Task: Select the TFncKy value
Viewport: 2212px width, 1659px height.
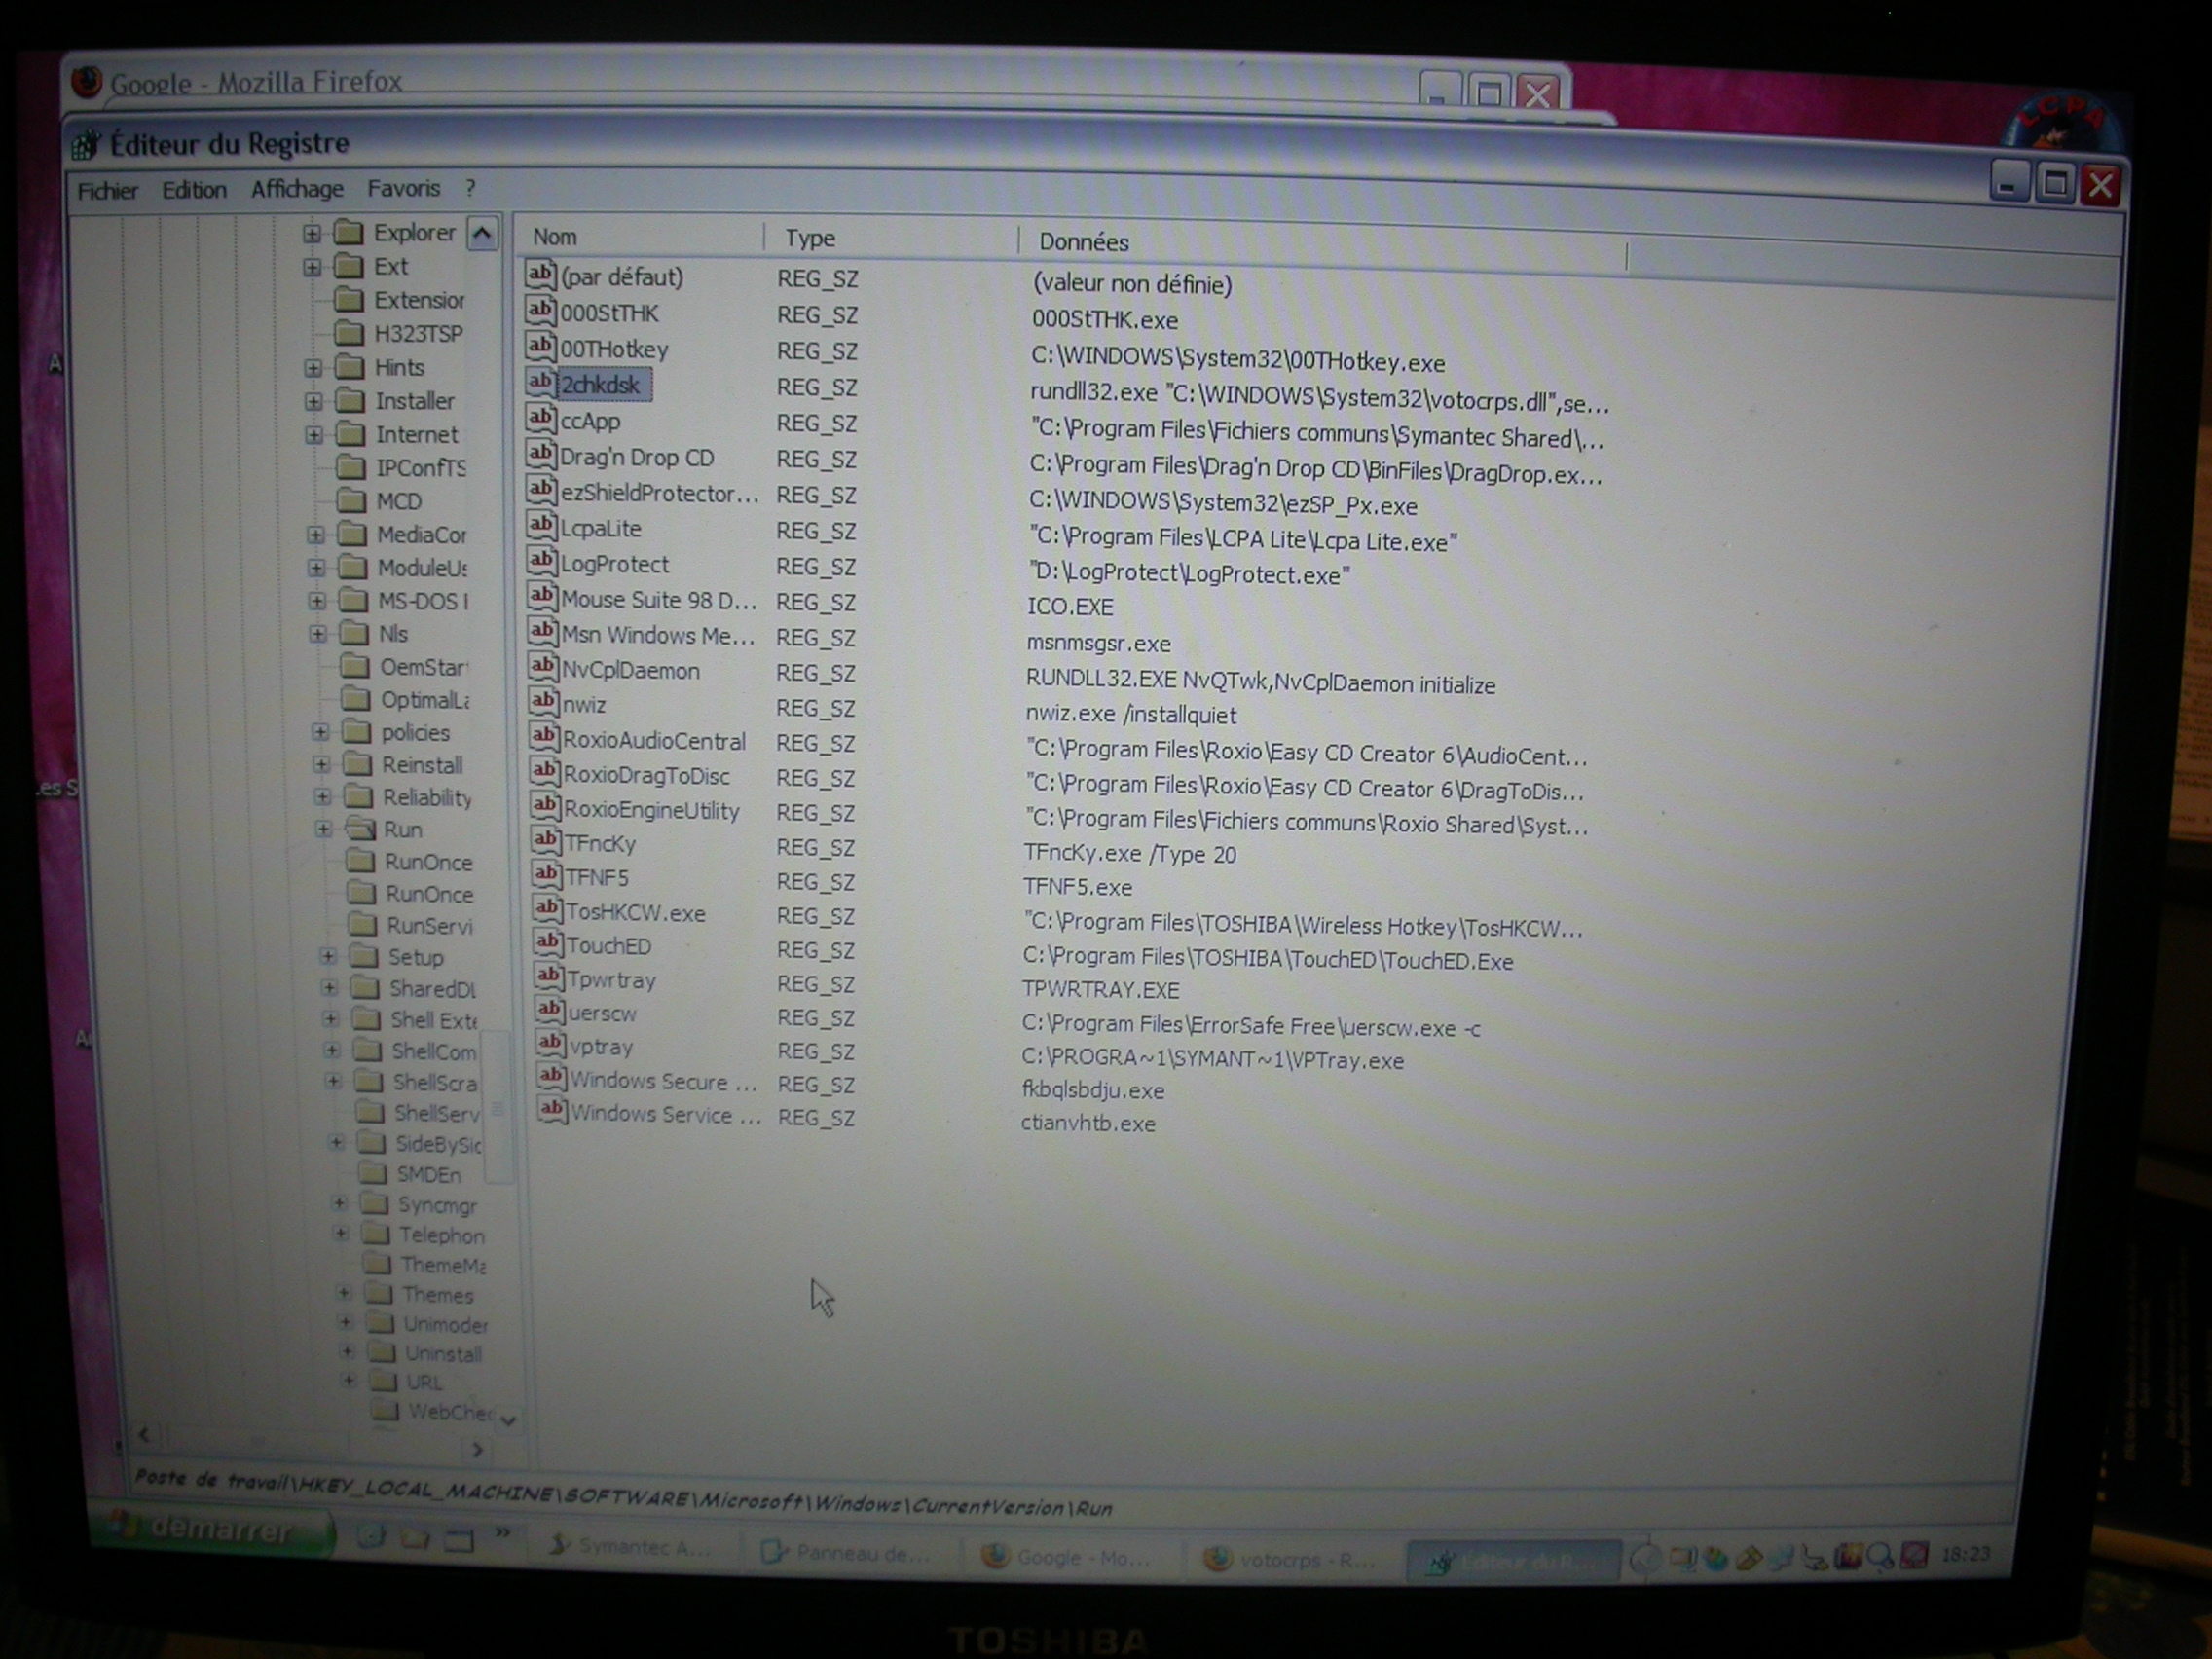Action: click(600, 844)
